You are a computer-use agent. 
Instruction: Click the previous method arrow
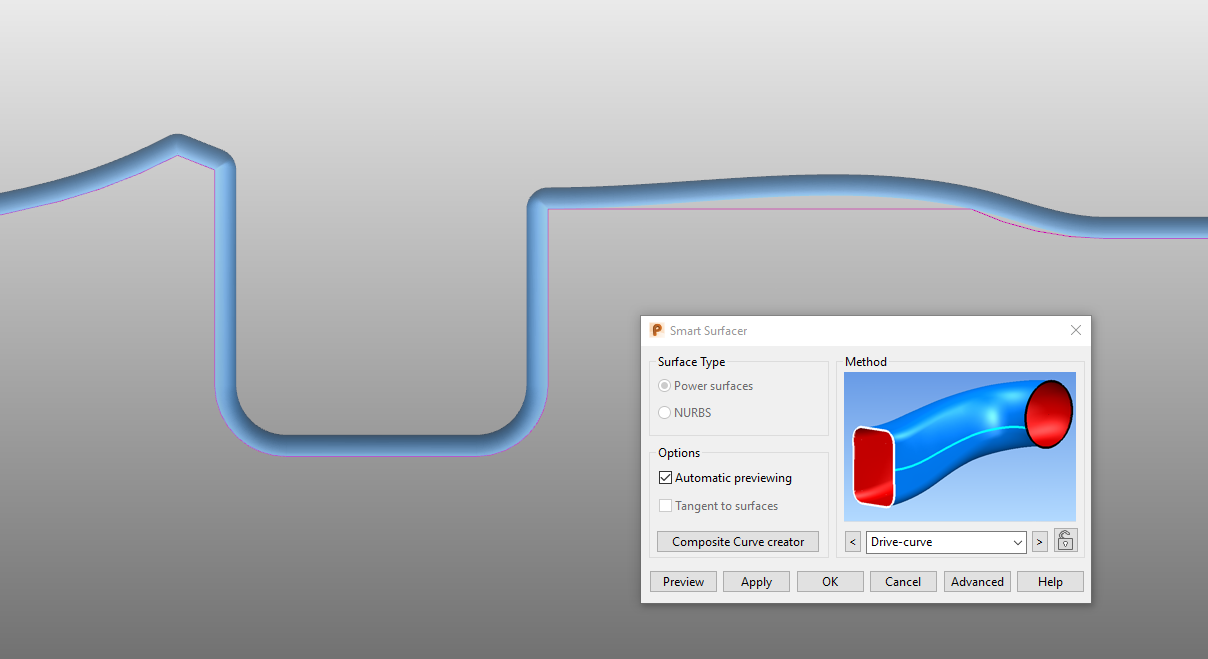pos(852,541)
